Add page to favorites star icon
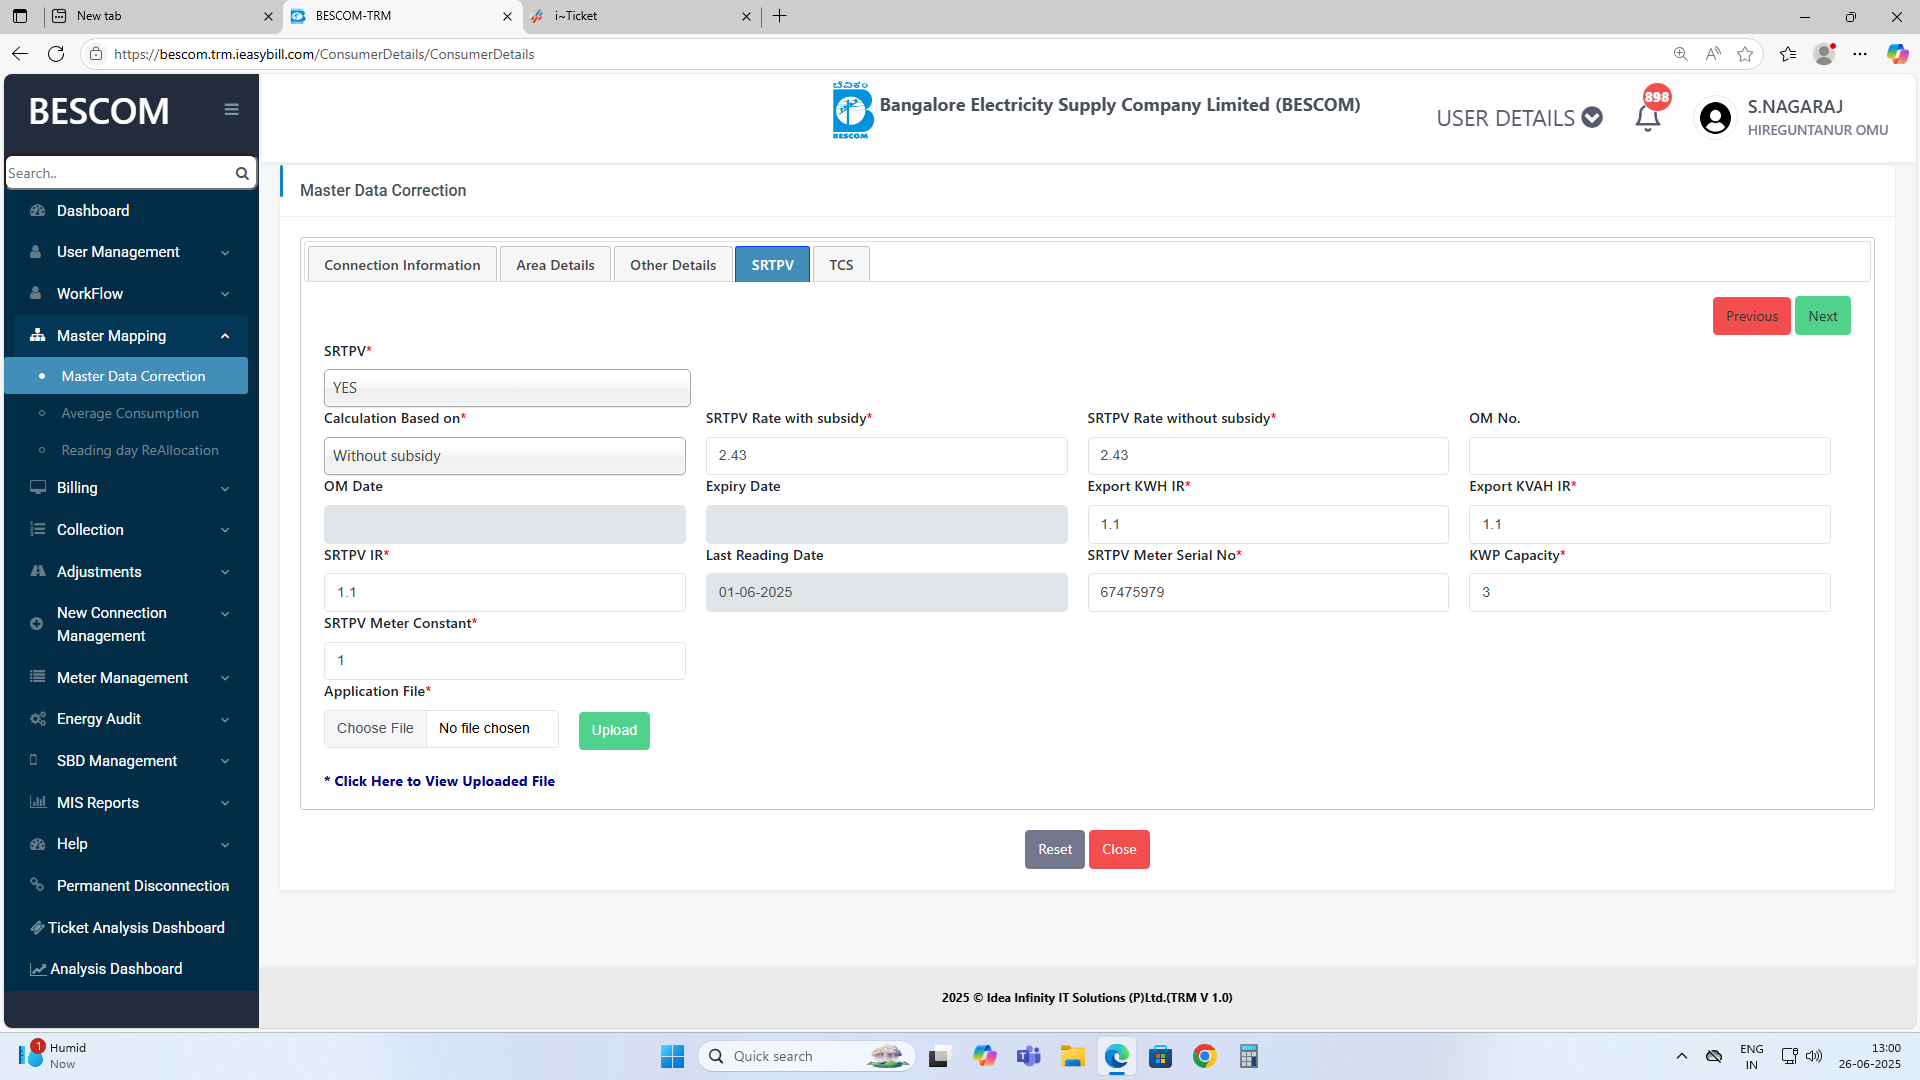 [1745, 54]
